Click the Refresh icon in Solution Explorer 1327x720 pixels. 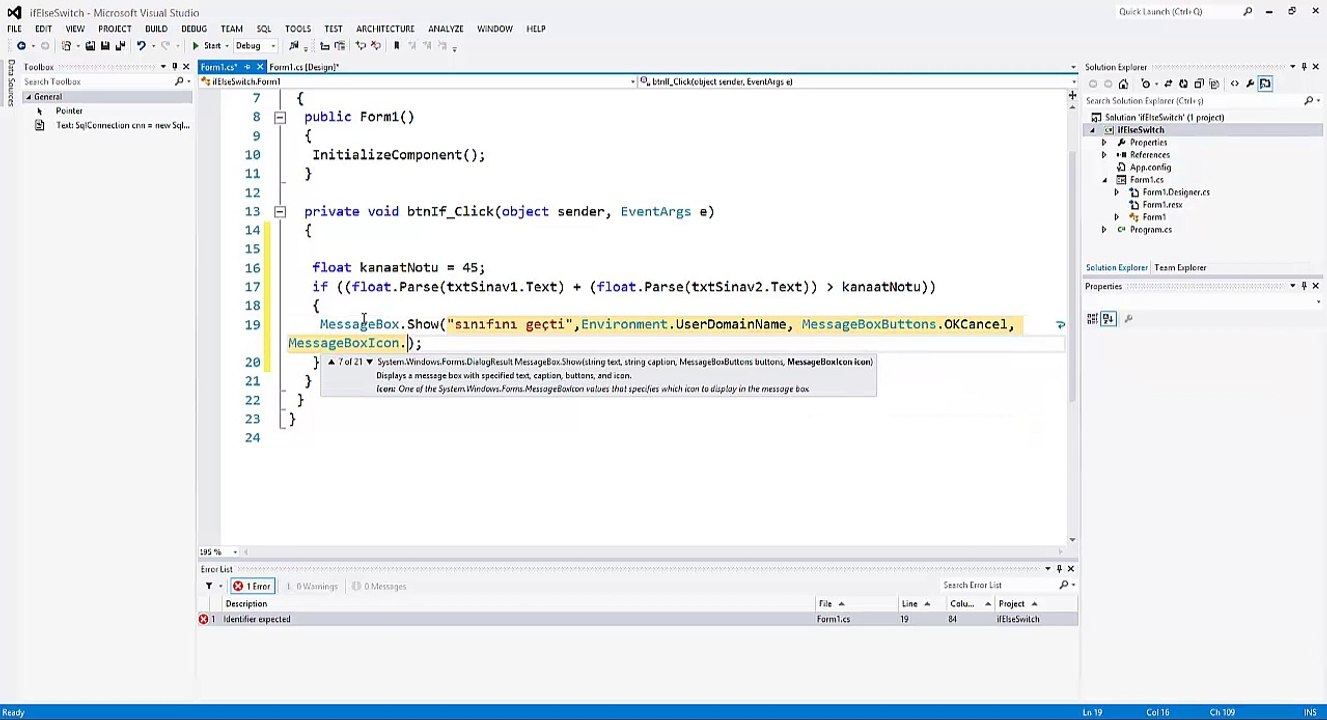(x=1184, y=84)
